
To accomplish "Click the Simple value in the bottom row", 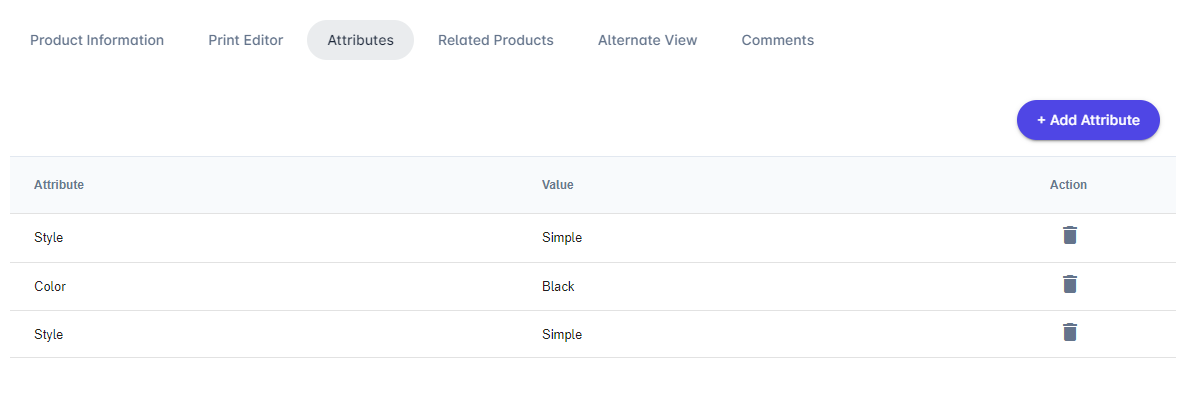I will tap(562, 334).
